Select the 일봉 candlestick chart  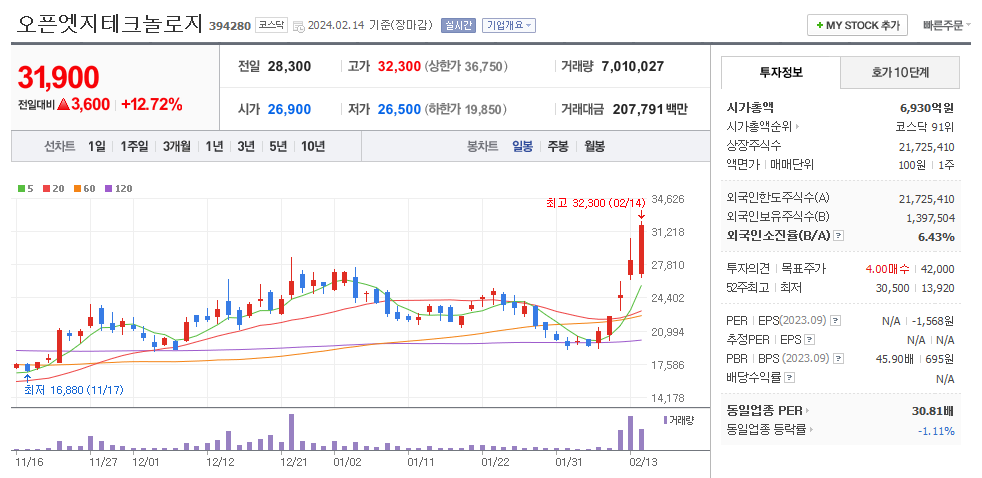(522, 147)
